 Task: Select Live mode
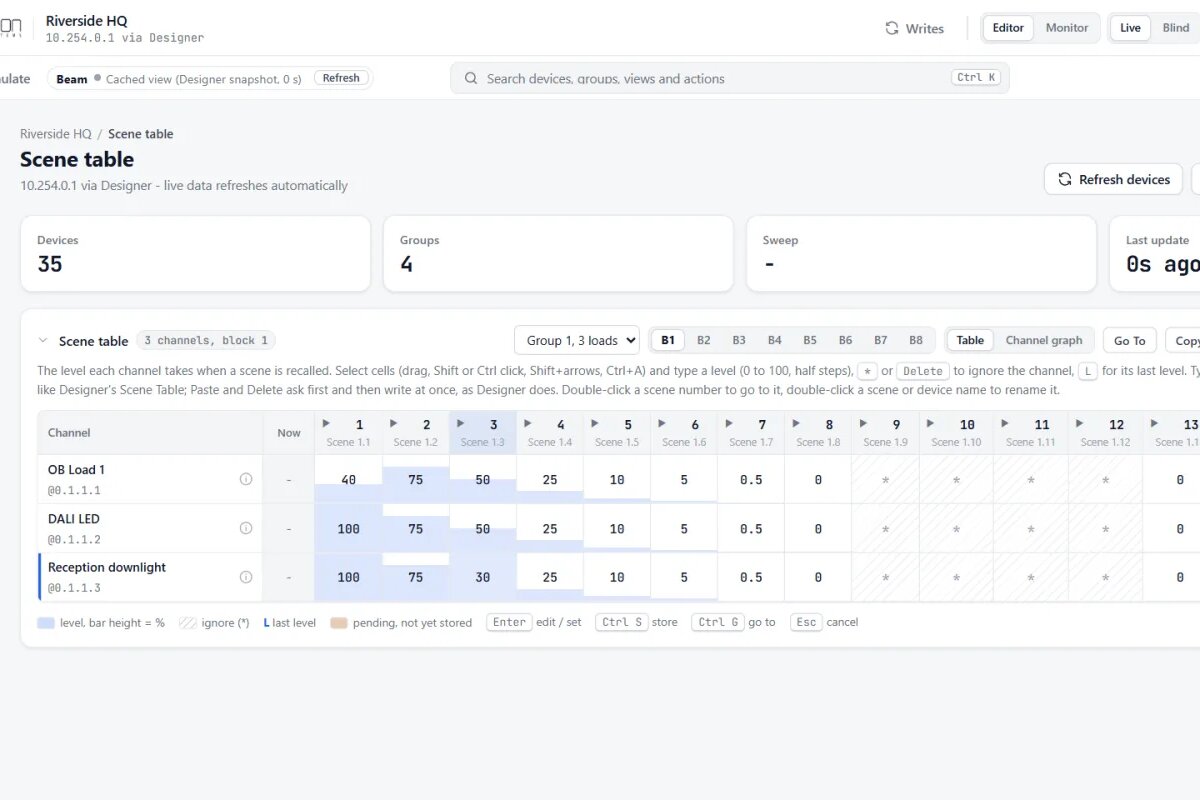tap(1130, 28)
